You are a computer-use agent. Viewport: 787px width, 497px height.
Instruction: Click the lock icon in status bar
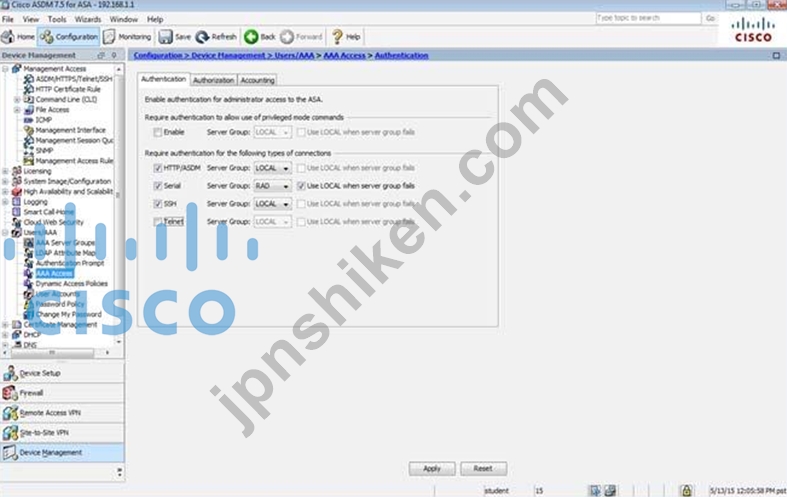pos(686,490)
